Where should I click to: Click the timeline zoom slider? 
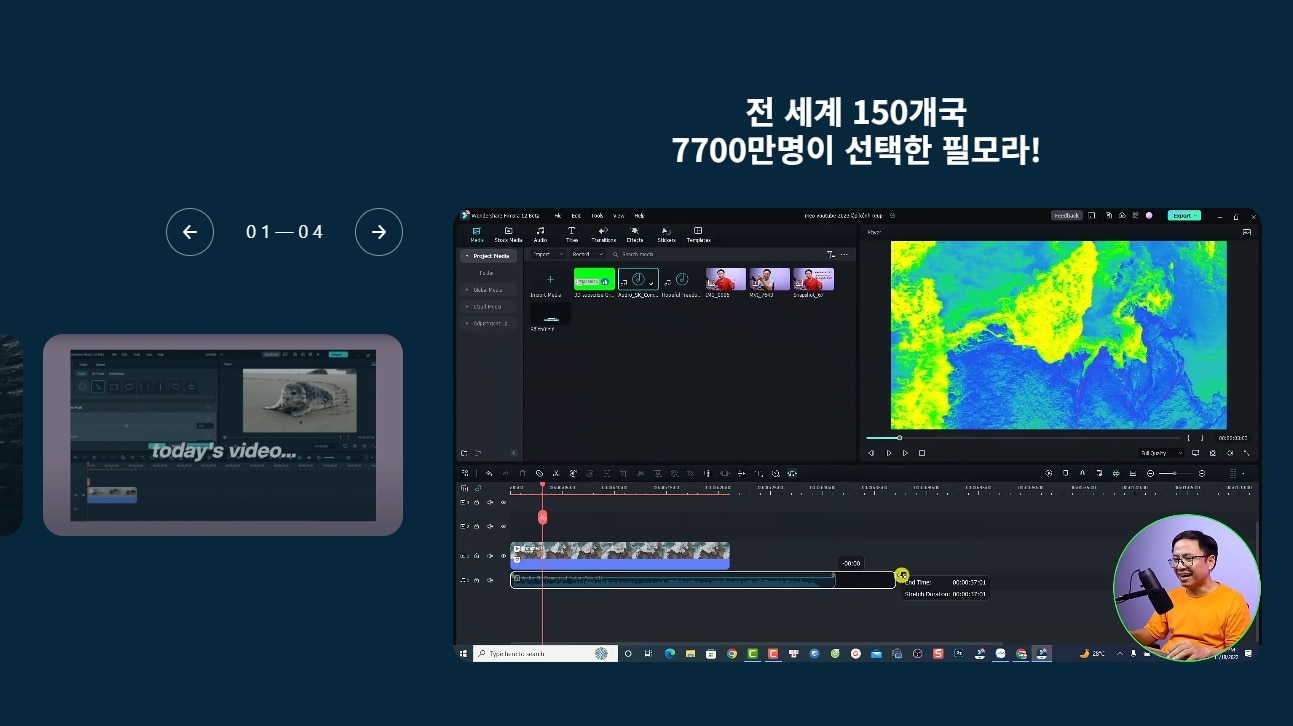coord(1176,473)
